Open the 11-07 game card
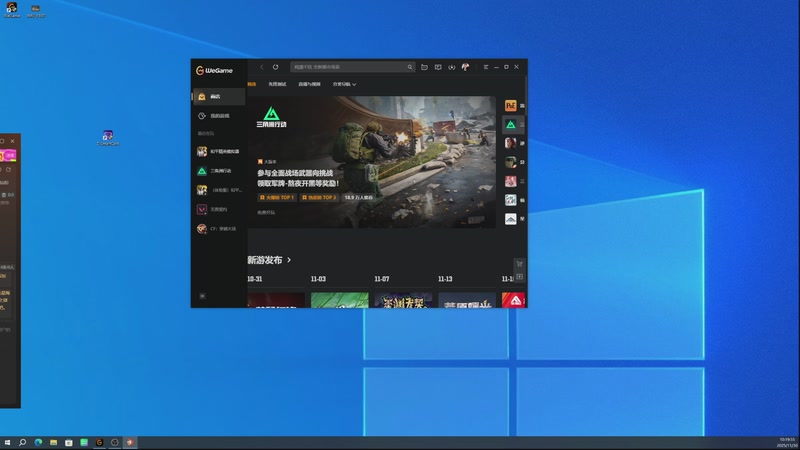This screenshot has width=800, height=450. click(403, 300)
